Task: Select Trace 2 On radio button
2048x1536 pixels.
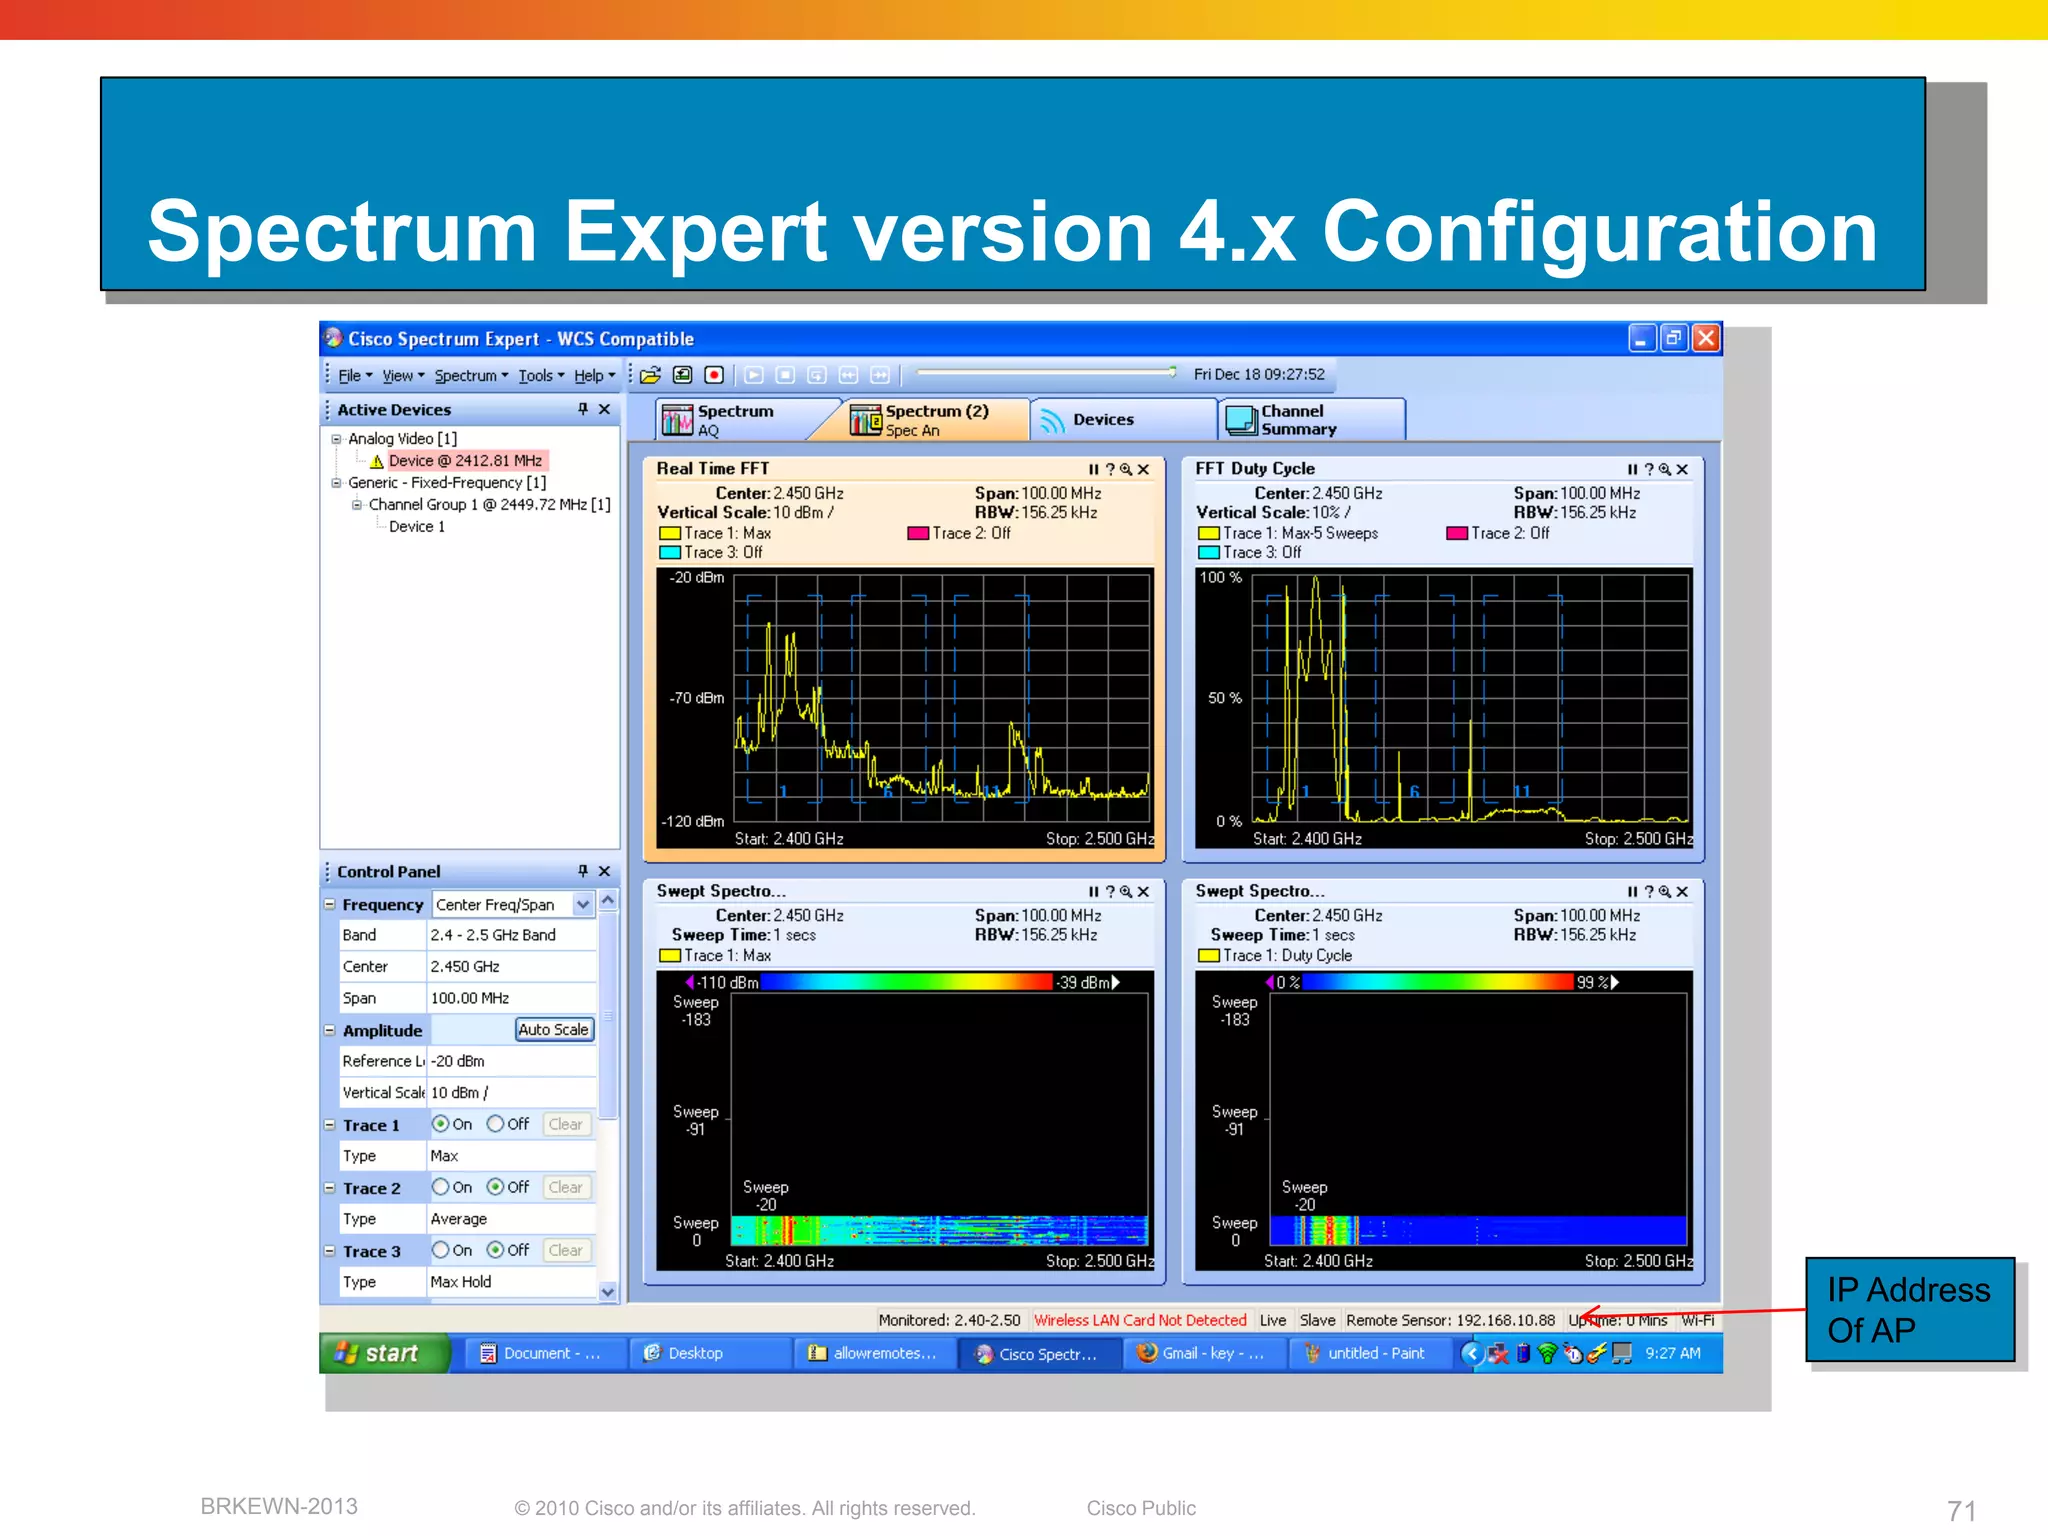Action: (x=440, y=1187)
